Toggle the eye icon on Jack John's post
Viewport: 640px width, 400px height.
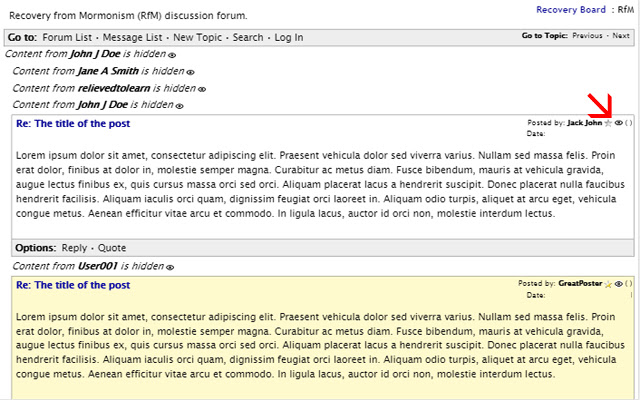point(619,123)
